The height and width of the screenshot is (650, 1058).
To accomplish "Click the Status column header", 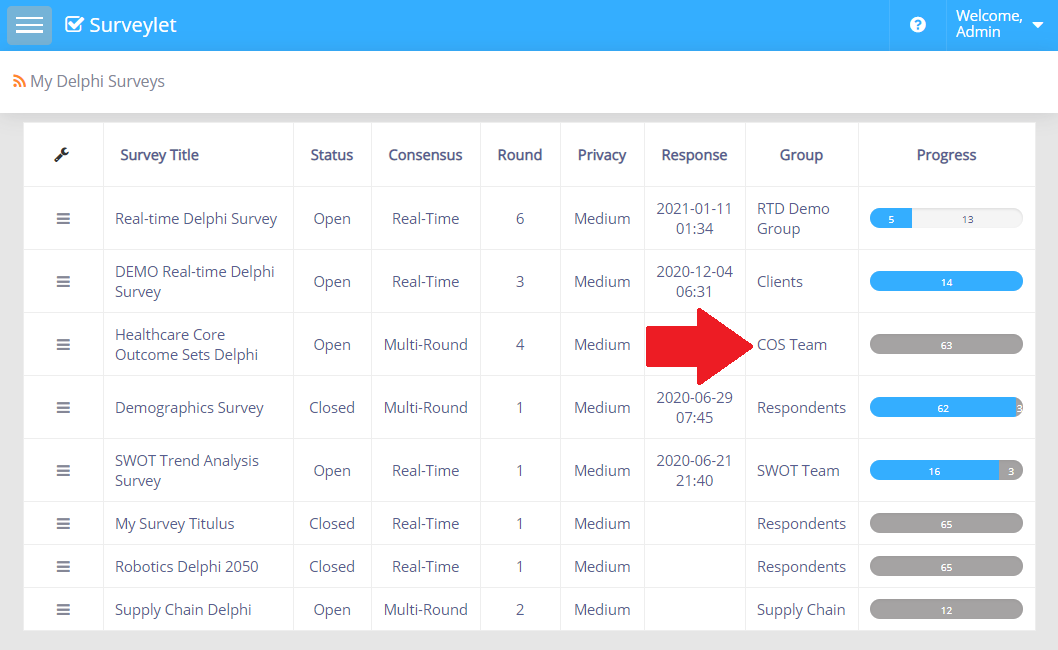I will pyautogui.click(x=331, y=155).
